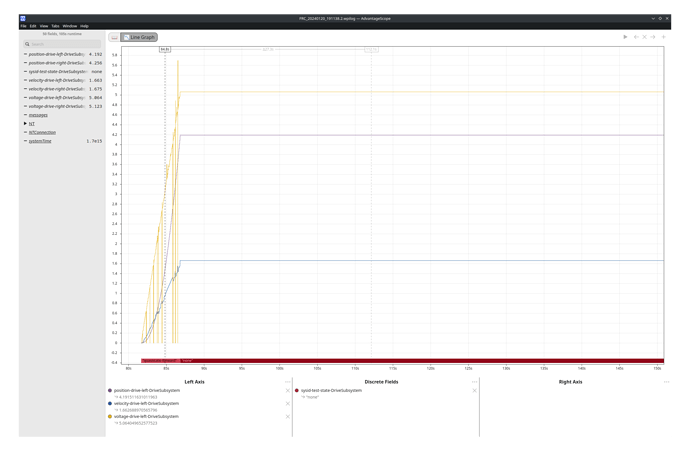Image resolution: width=690 pixels, height=459 pixels.
Task: Open the View menu
Action: [44, 26]
